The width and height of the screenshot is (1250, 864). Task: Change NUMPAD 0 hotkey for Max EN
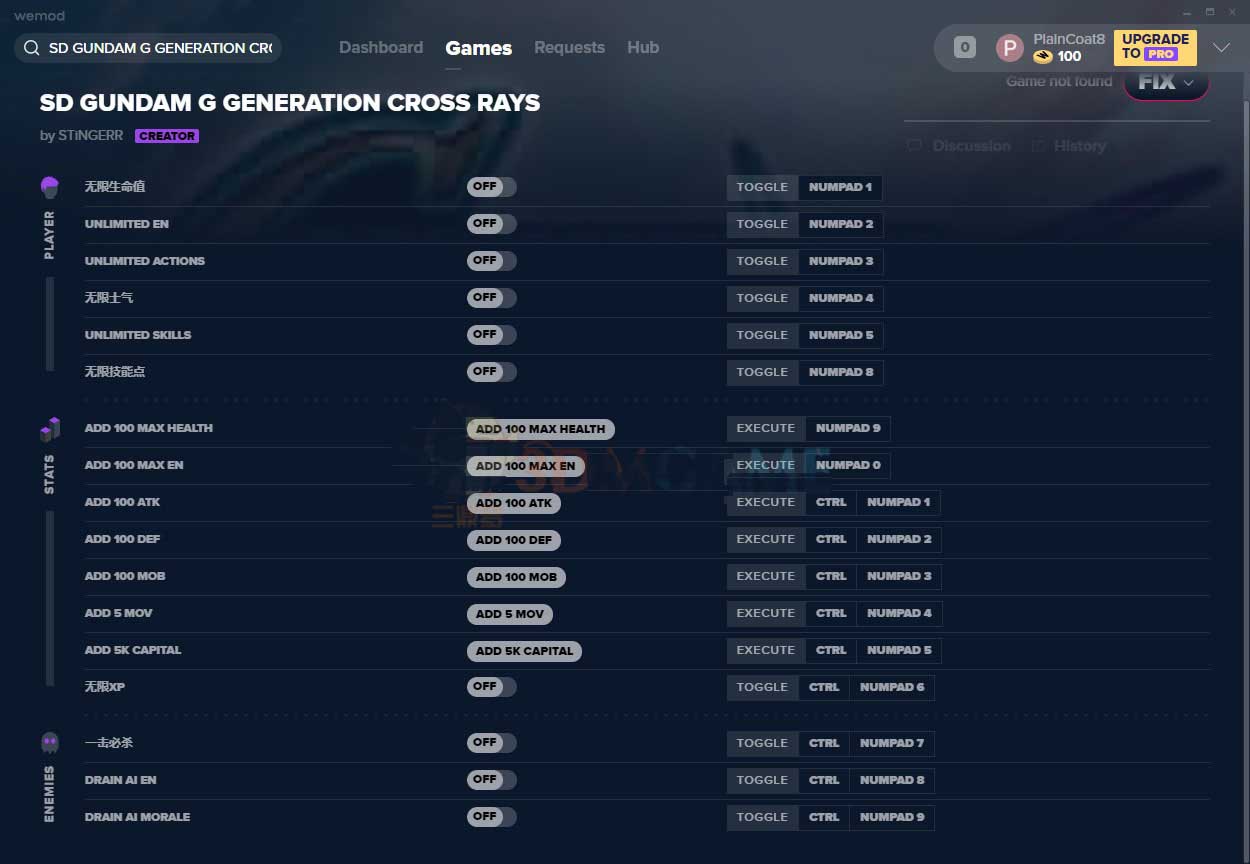(x=848, y=465)
